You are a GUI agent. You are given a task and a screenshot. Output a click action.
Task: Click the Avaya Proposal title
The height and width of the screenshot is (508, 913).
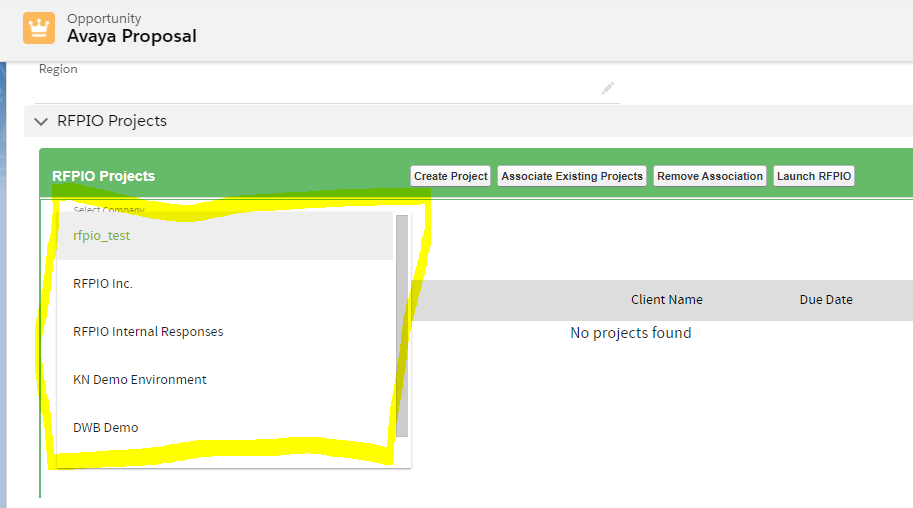click(132, 36)
